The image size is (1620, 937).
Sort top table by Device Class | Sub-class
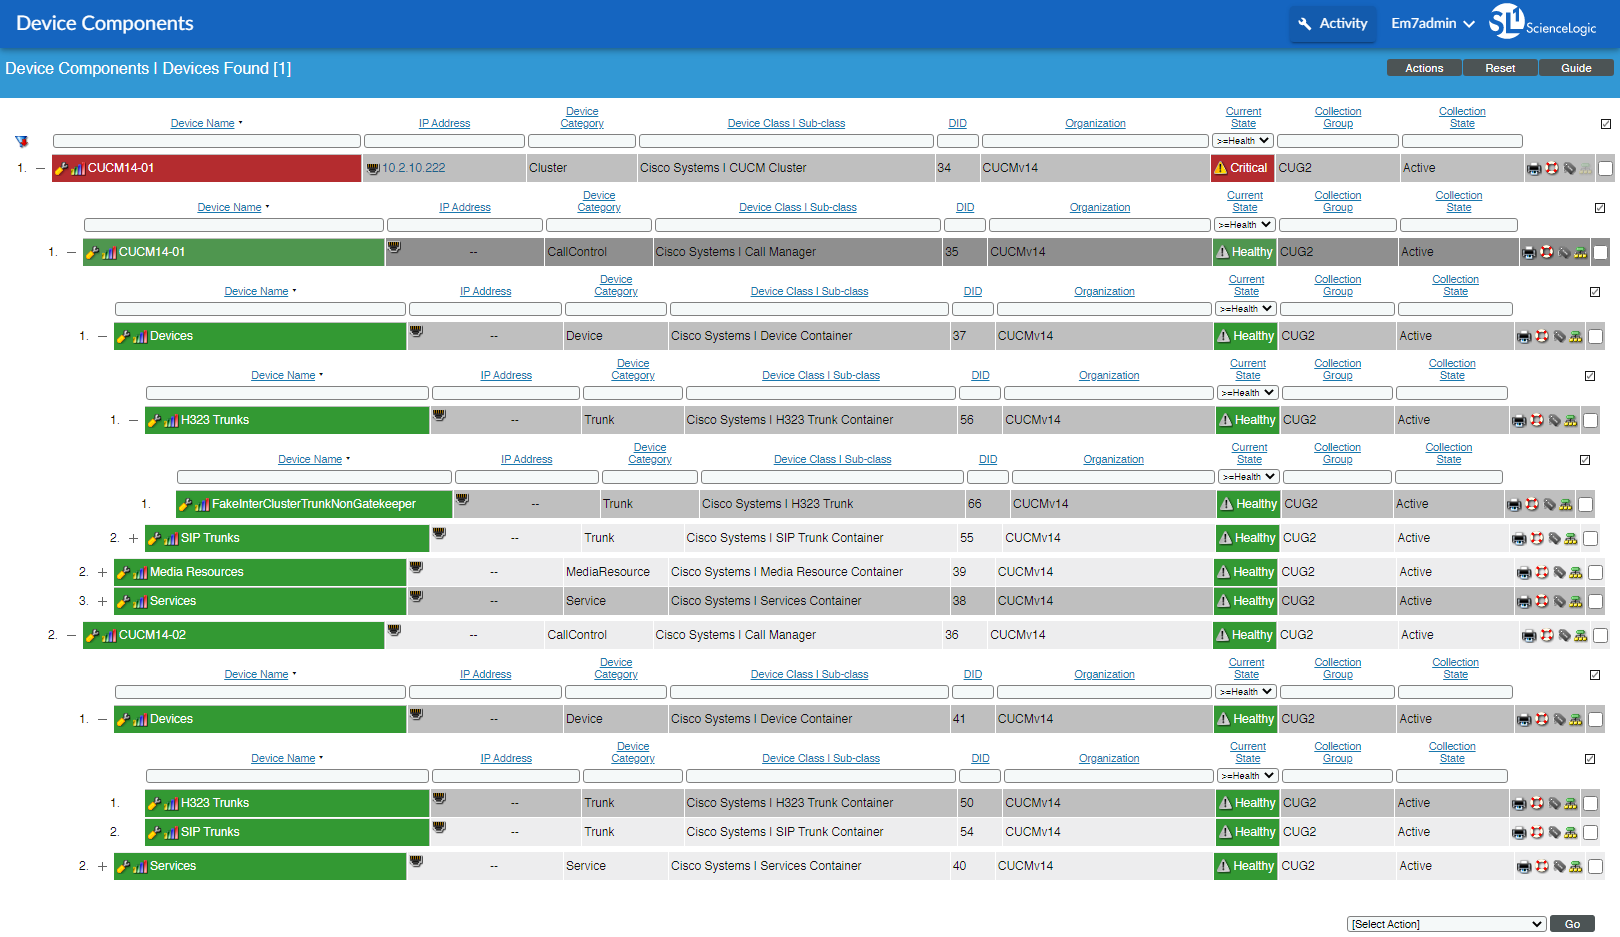click(786, 124)
